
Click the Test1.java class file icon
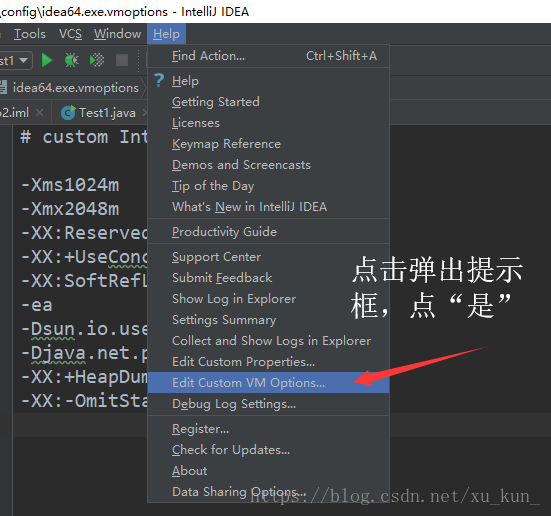[x=68, y=113]
